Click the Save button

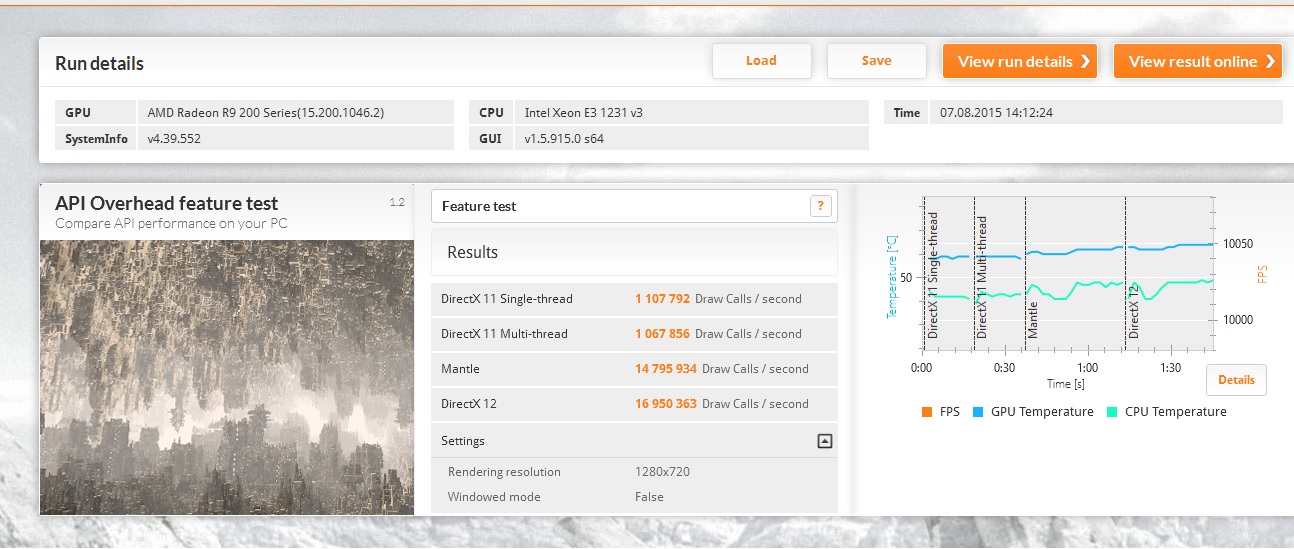click(x=876, y=61)
